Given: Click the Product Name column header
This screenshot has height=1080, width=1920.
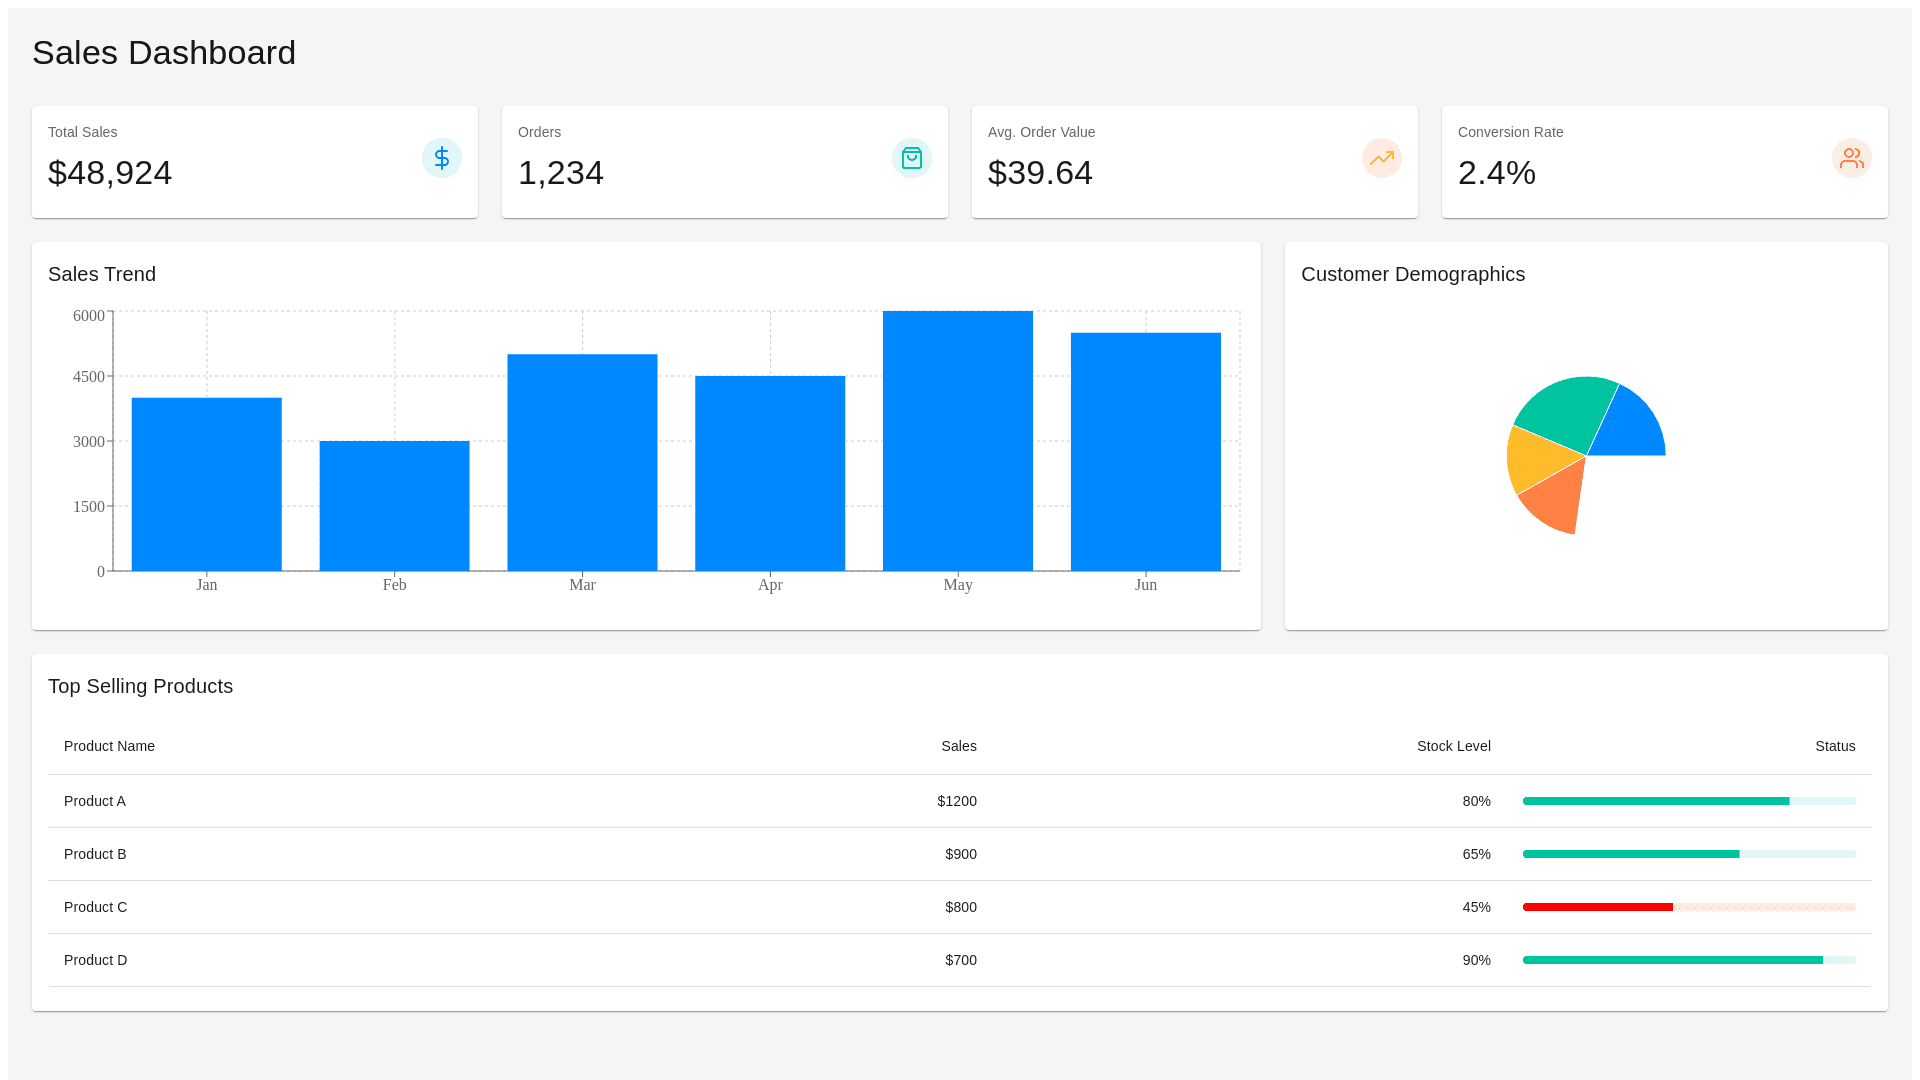Looking at the screenshot, I should [109, 746].
